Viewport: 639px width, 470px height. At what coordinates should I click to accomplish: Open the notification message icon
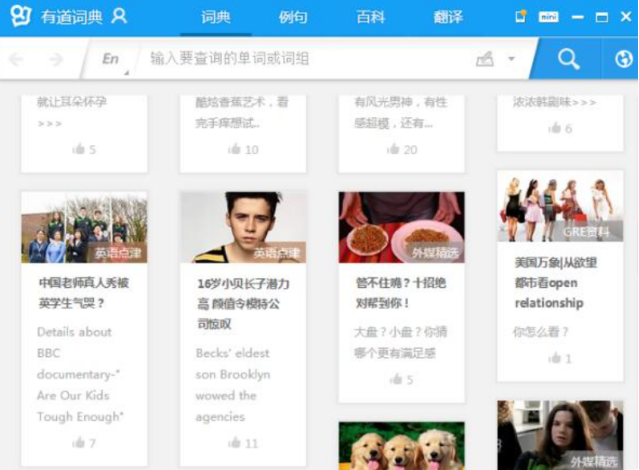pyautogui.click(x=521, y=17)
